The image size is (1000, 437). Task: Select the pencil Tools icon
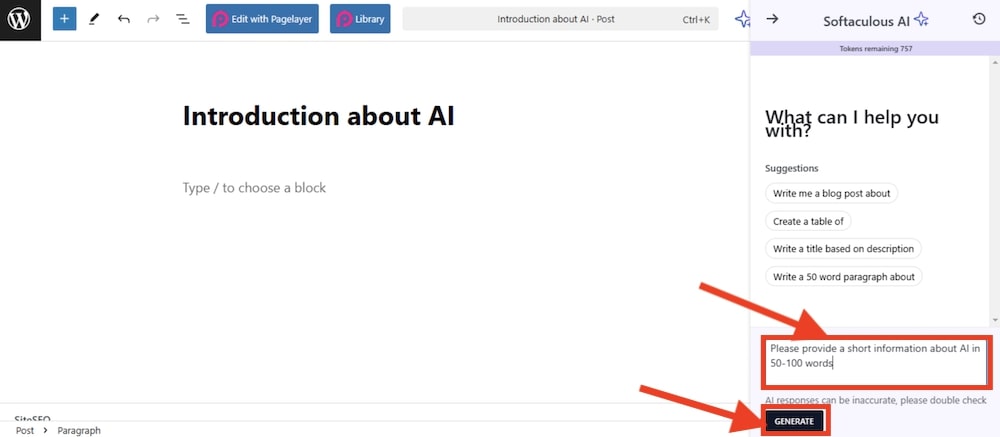[x=94, y=19]
